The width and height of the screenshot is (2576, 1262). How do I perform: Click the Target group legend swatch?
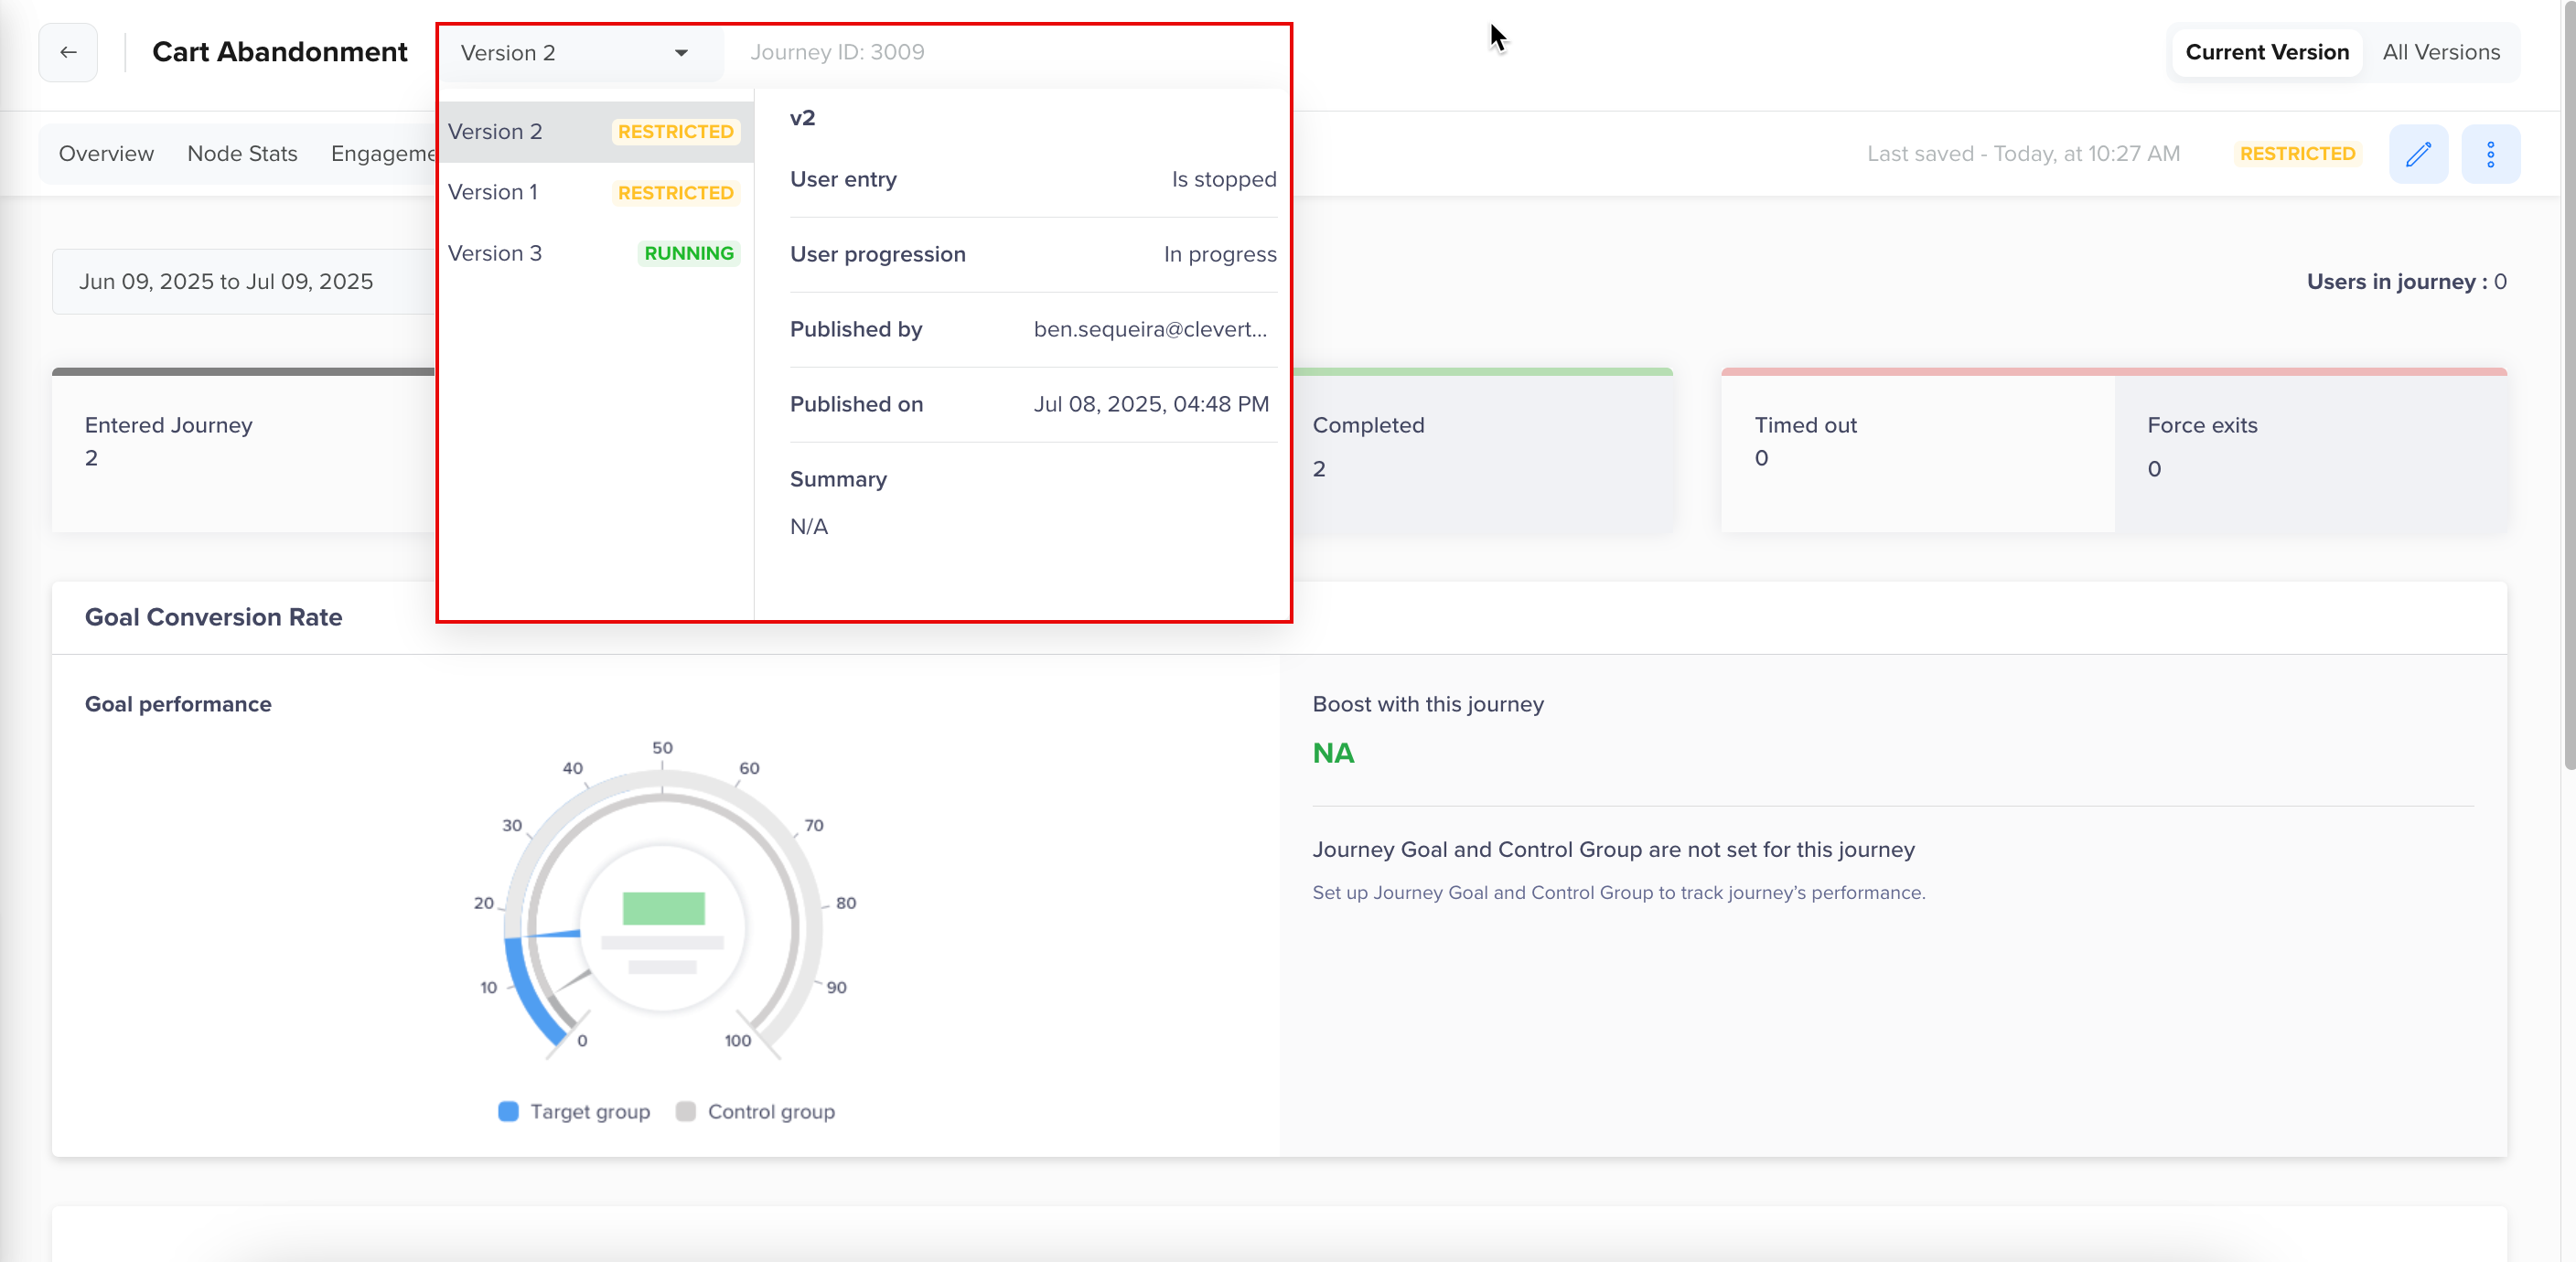tap(508, 1111)
